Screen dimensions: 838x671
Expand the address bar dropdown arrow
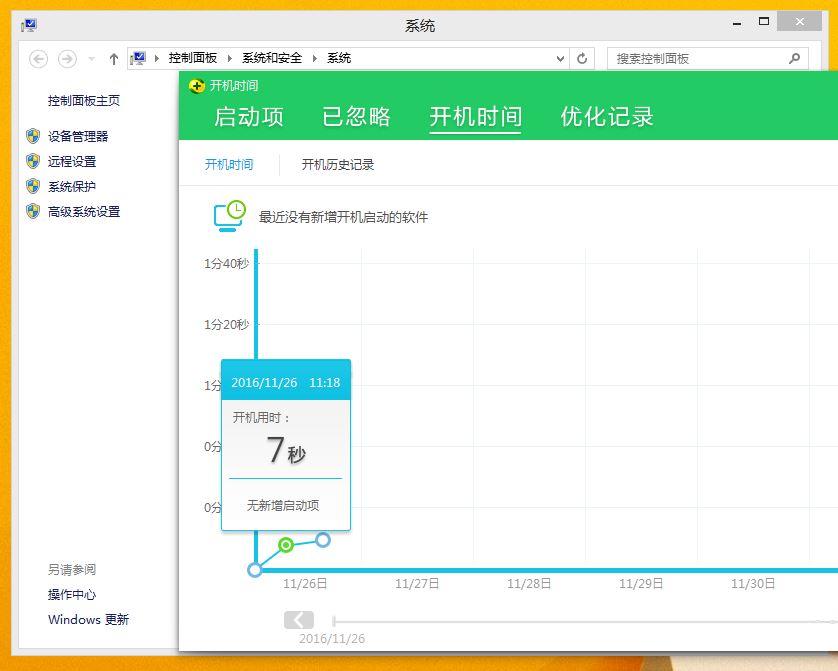(x=561, y=58)
